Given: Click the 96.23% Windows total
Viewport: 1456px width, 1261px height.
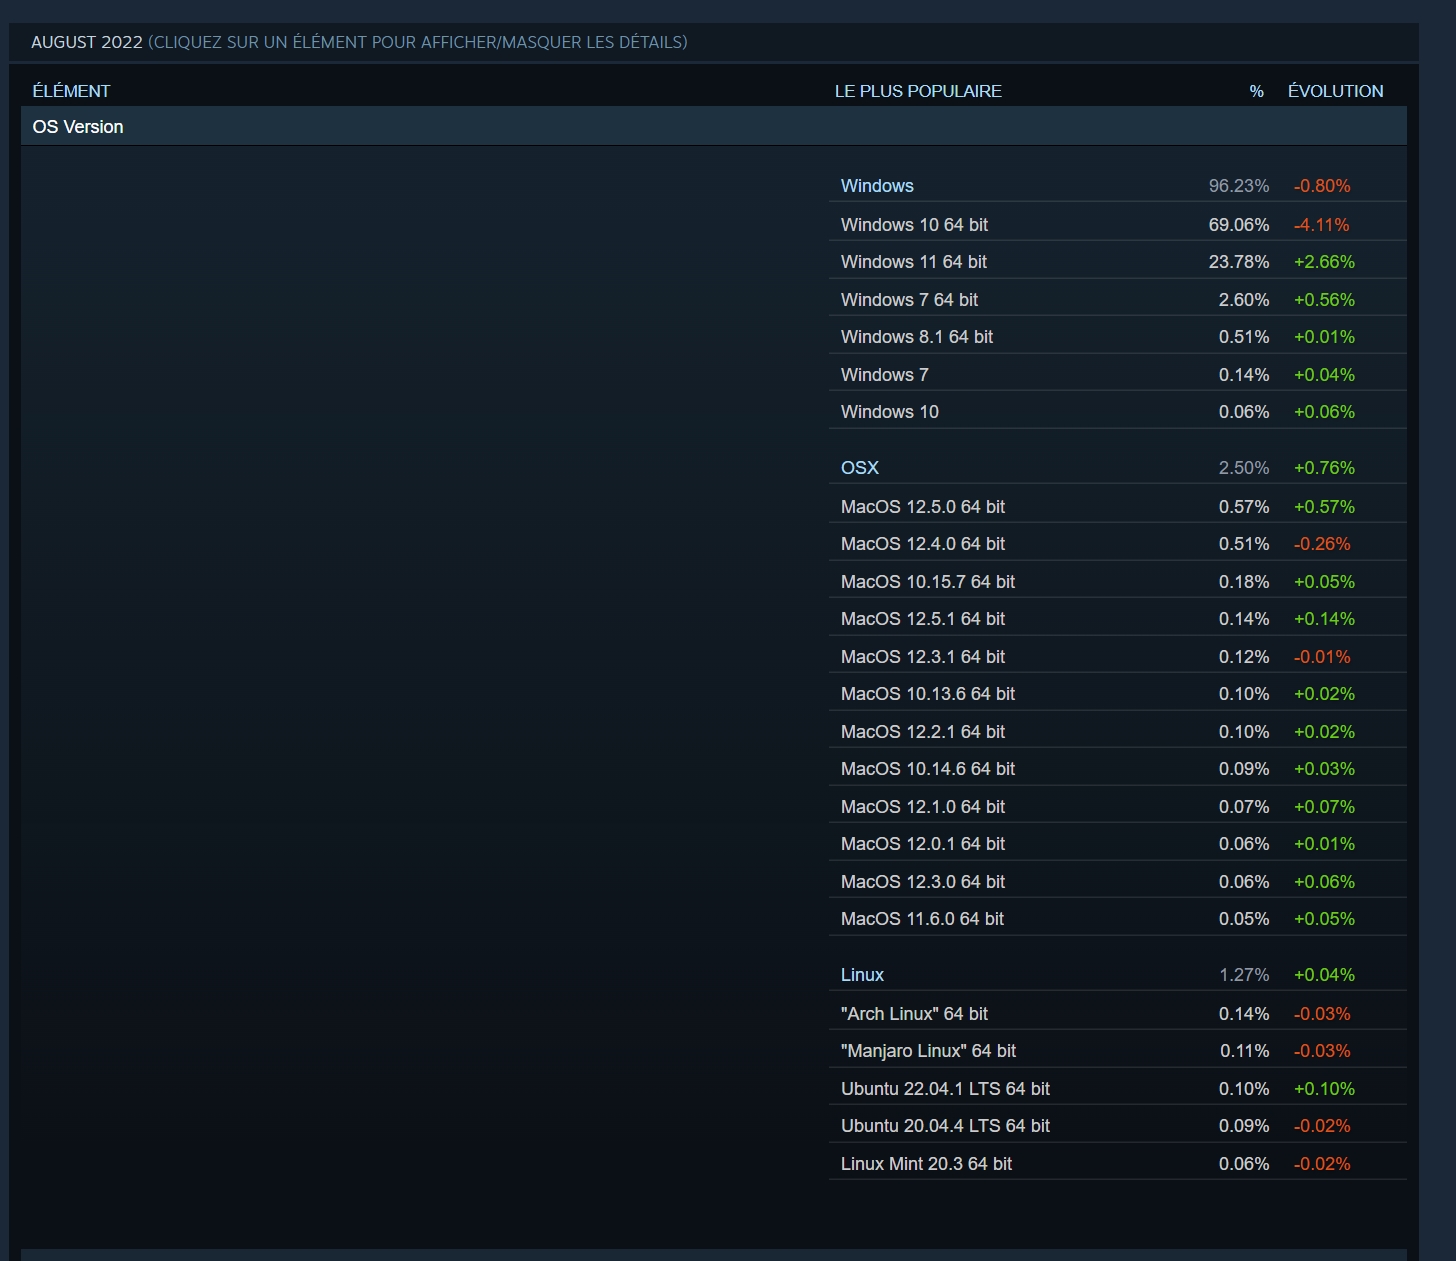Looking at the screenshot, I should 1239,186.
